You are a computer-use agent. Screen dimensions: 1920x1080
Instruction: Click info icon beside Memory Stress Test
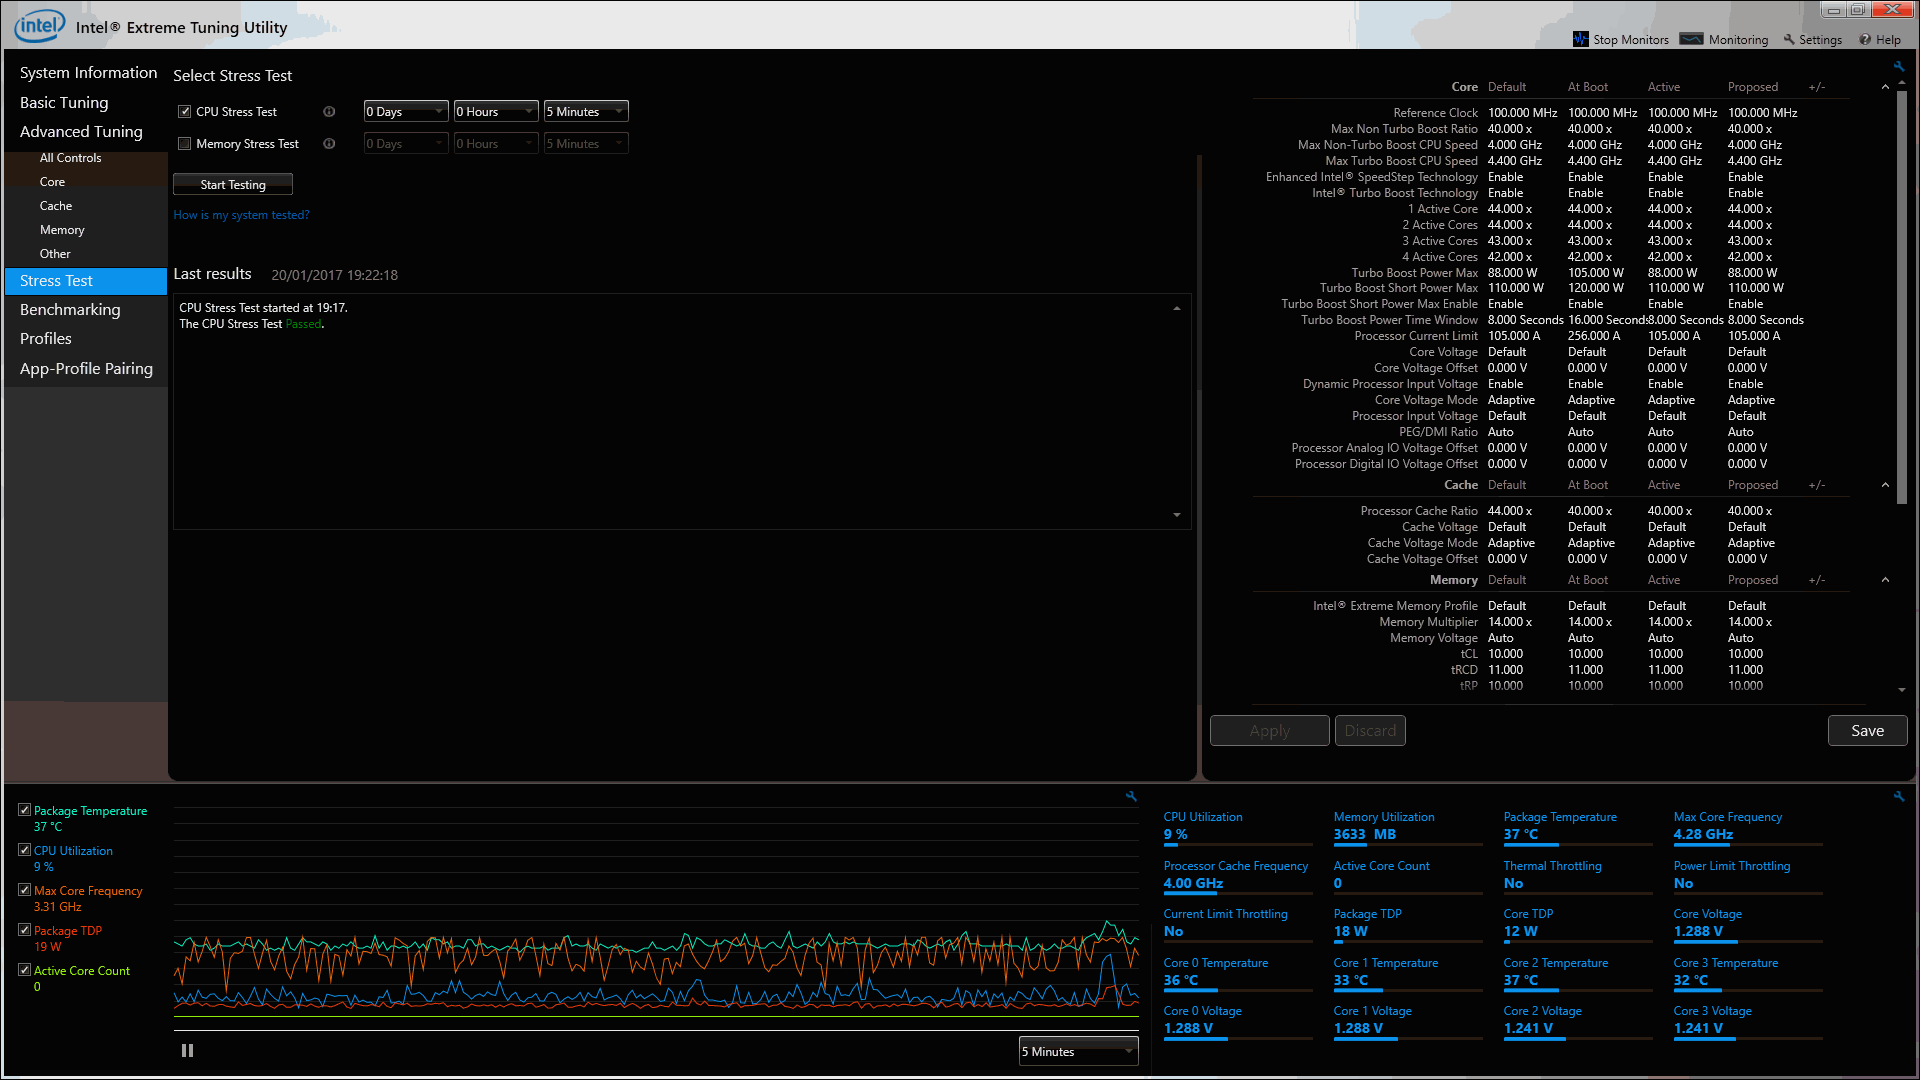329,143
